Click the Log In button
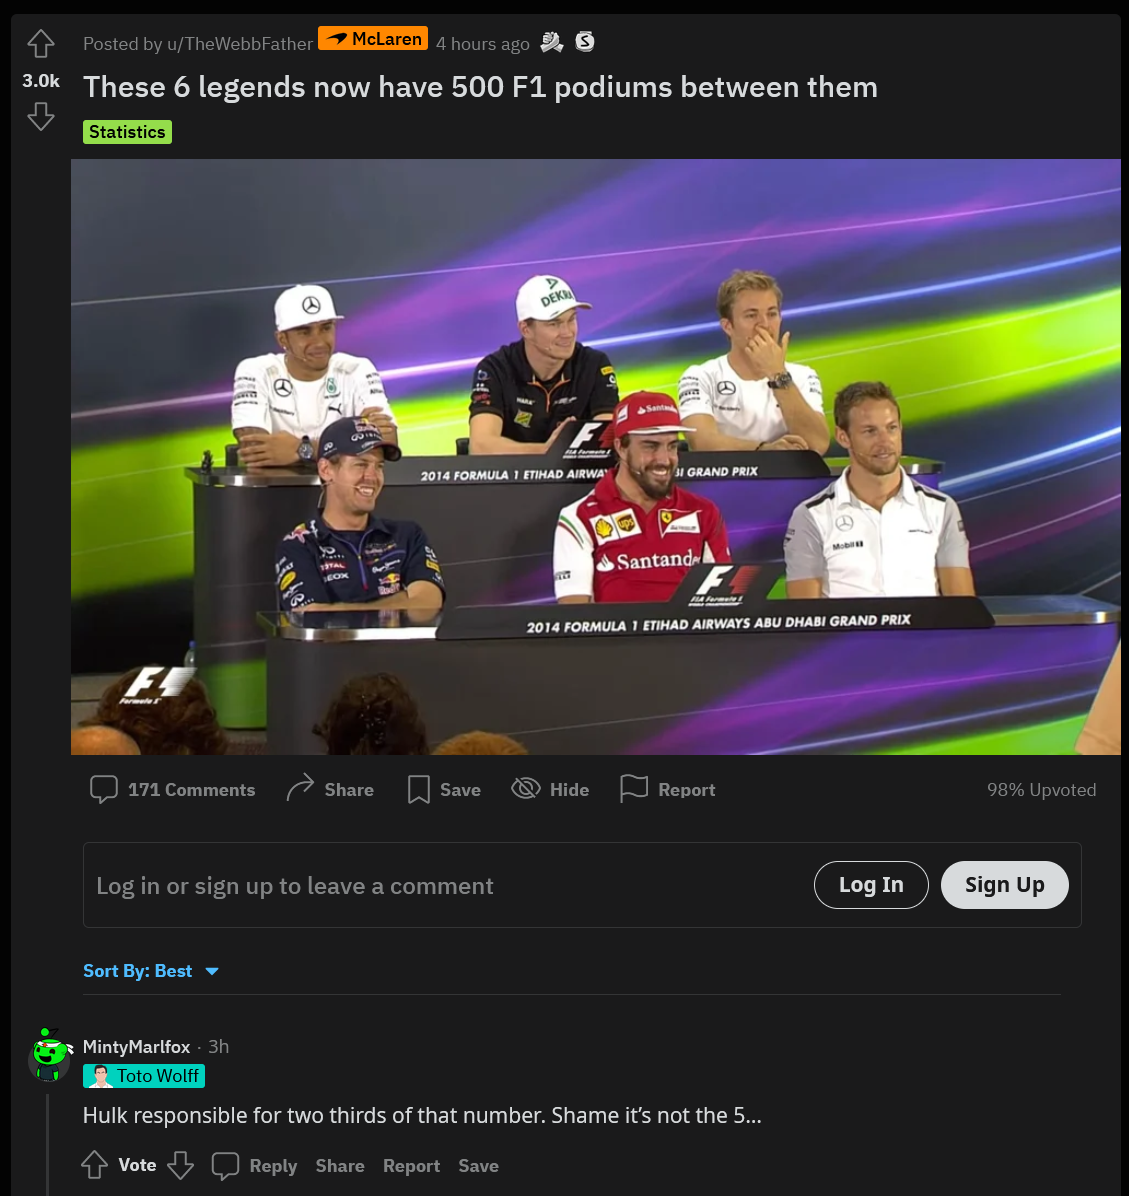1129x1196 pixels. [x=871, y=885]
